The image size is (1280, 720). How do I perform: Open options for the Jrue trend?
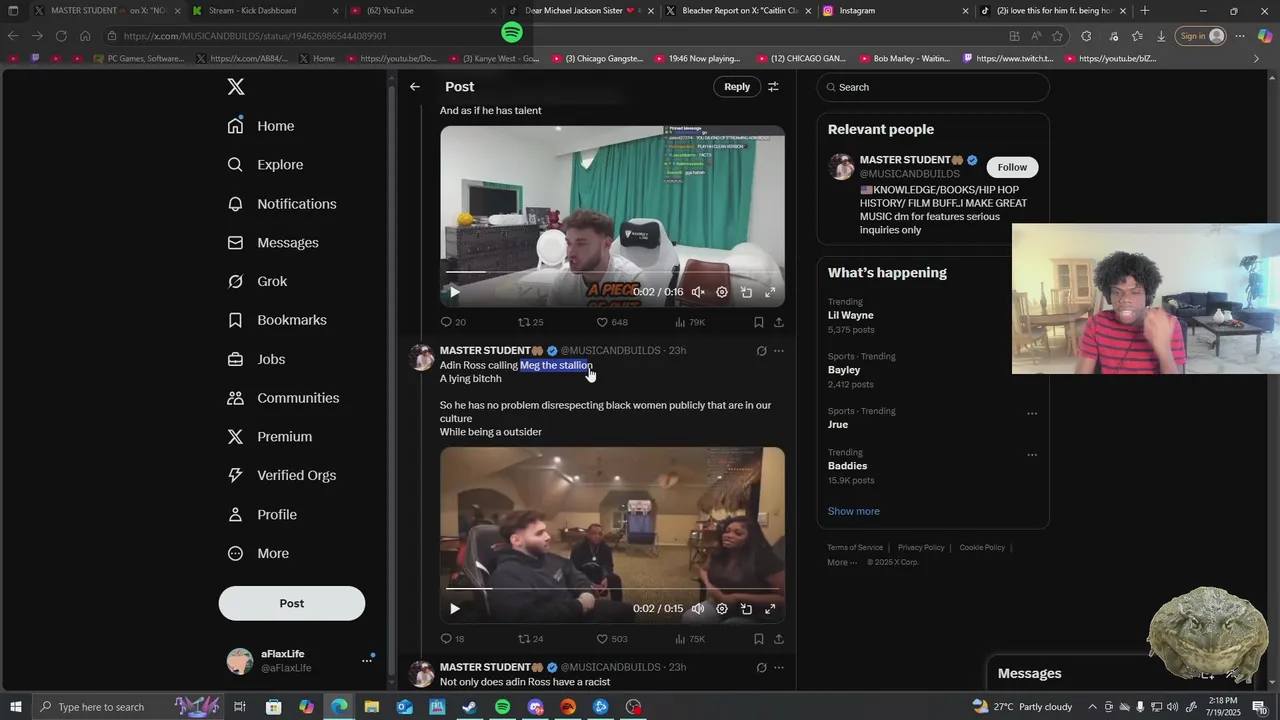(x=1032, y=413)
